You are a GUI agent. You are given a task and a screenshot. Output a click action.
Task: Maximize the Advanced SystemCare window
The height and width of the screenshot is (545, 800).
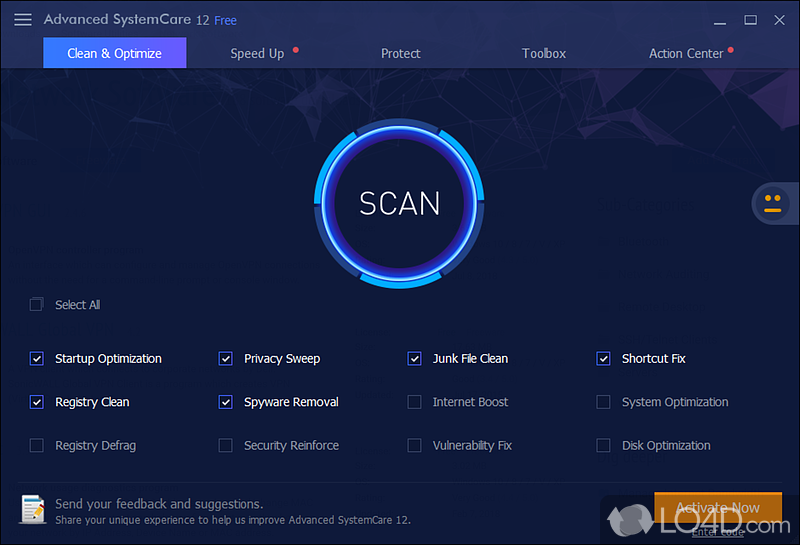[750, 20]
